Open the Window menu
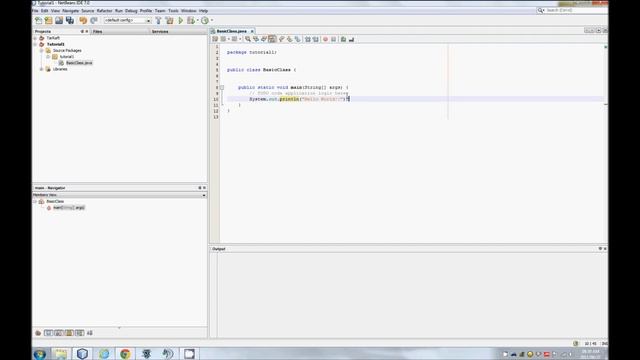The width and height of the screenshot is (640, 360). 188,11
